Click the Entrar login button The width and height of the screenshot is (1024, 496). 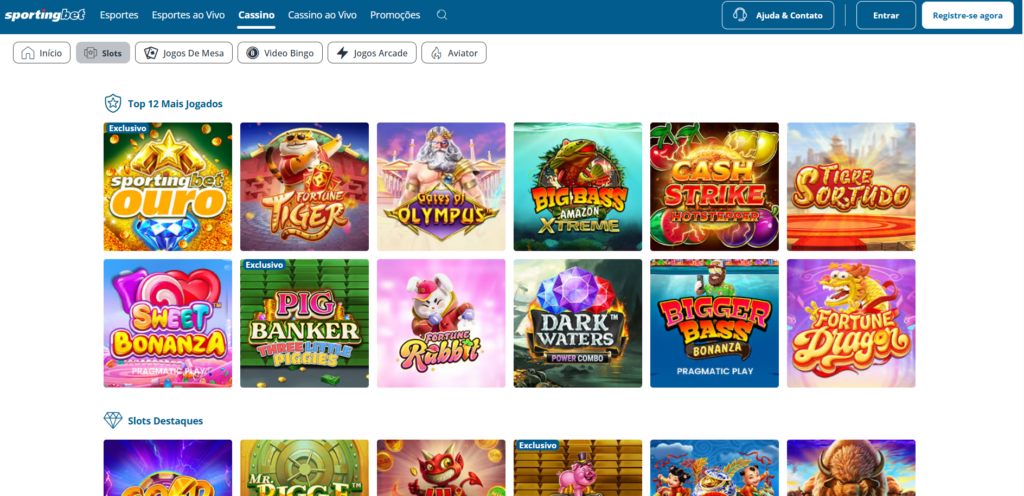[886, 15]
